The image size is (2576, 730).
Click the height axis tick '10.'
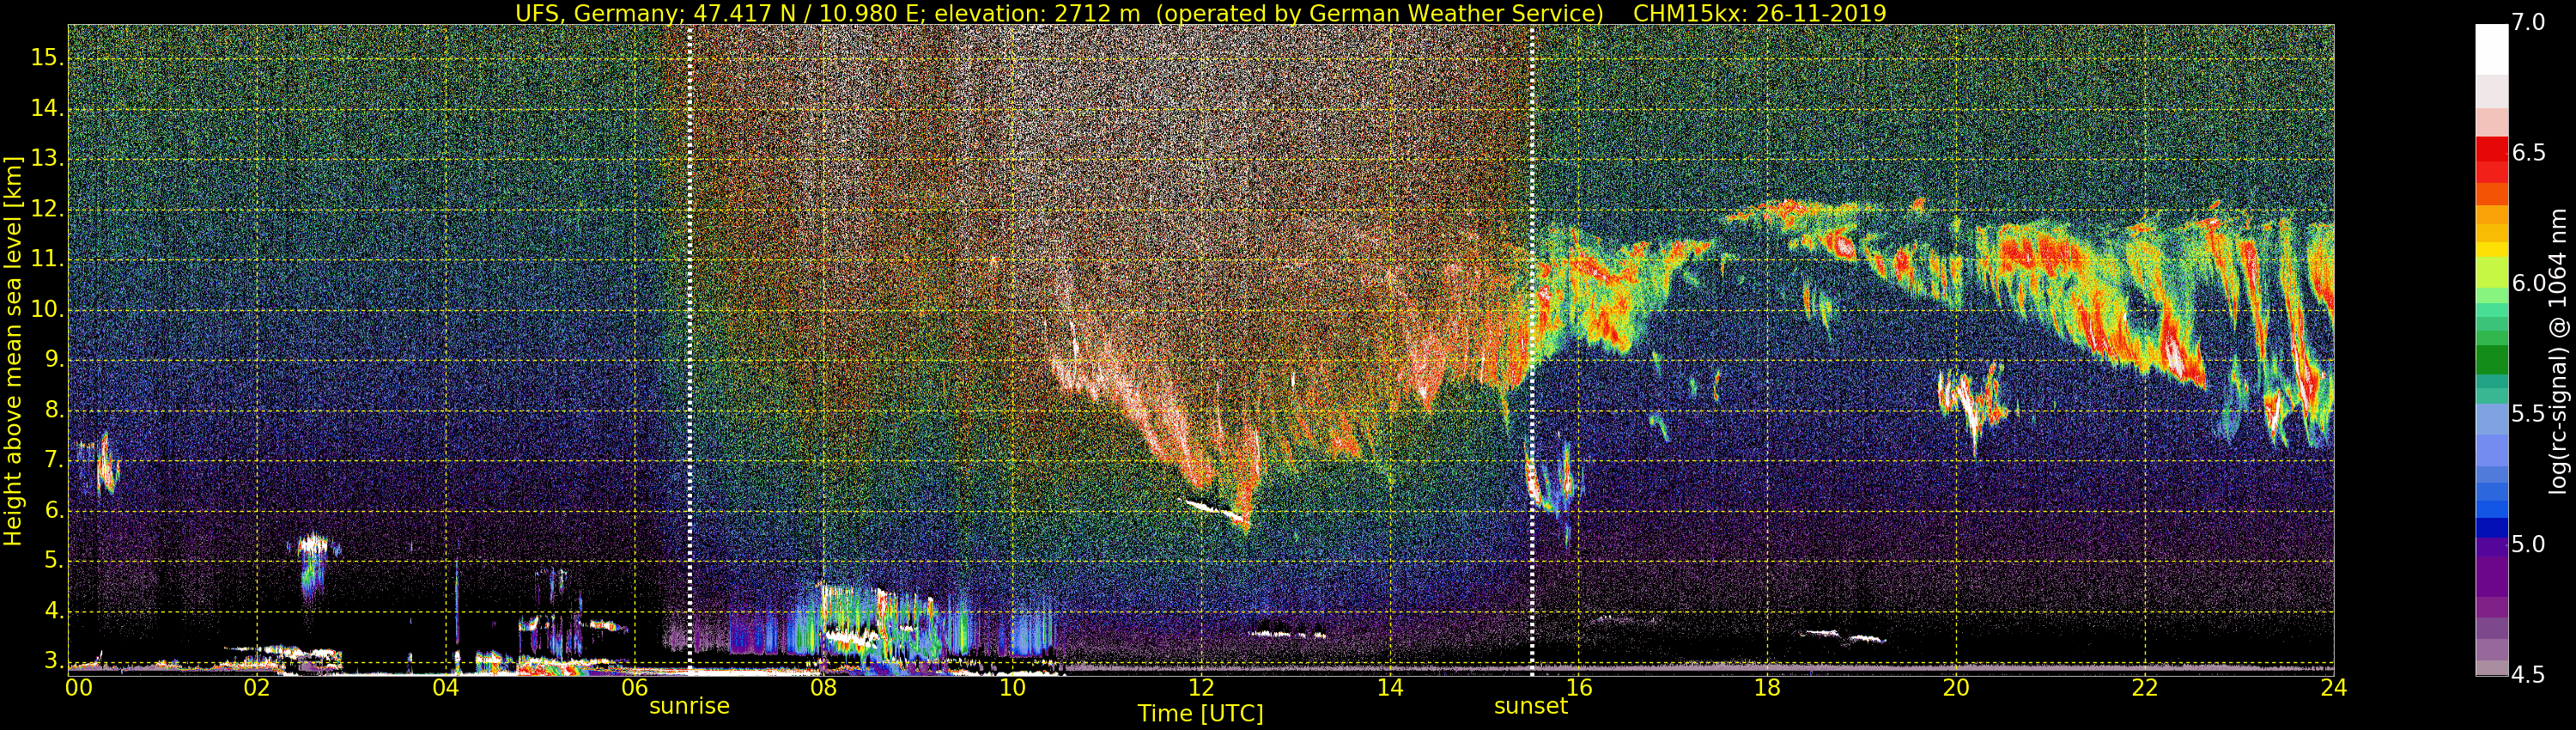coord(46,310)
